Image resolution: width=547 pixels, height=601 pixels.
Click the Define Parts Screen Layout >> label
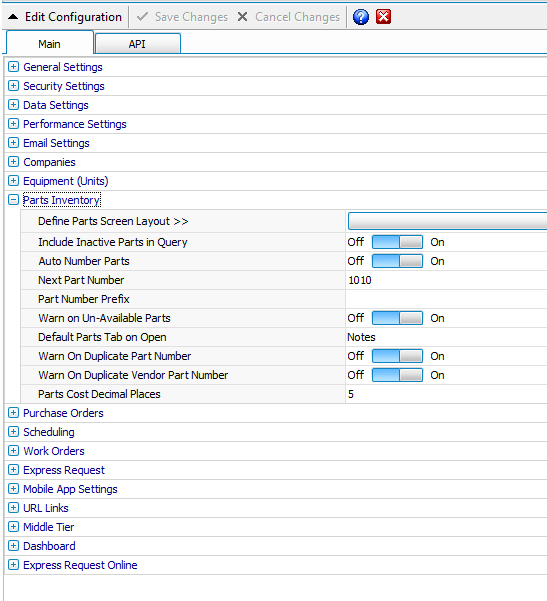(x=113, y=221)
